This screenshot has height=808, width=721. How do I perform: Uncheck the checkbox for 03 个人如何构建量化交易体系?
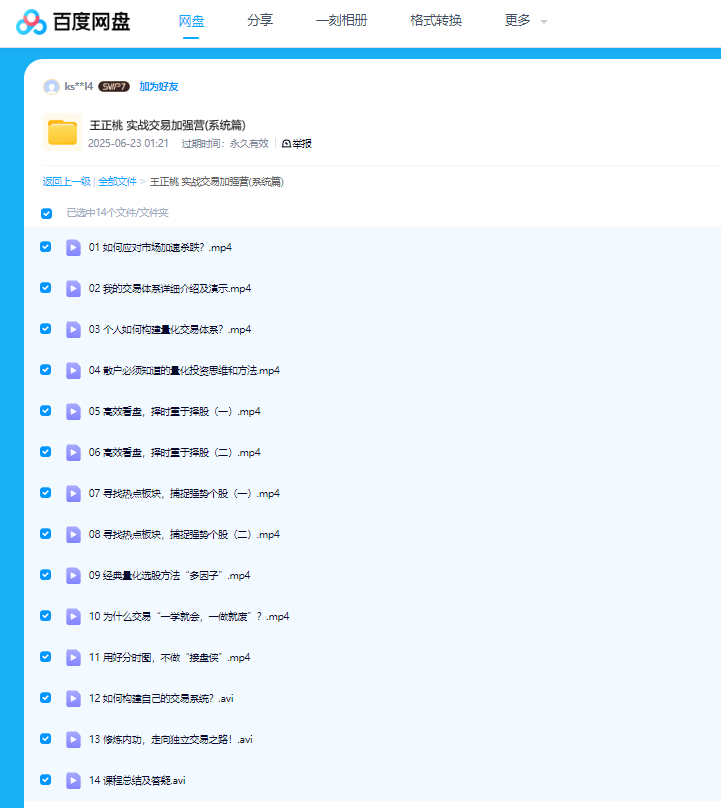[x=46, y=329]
